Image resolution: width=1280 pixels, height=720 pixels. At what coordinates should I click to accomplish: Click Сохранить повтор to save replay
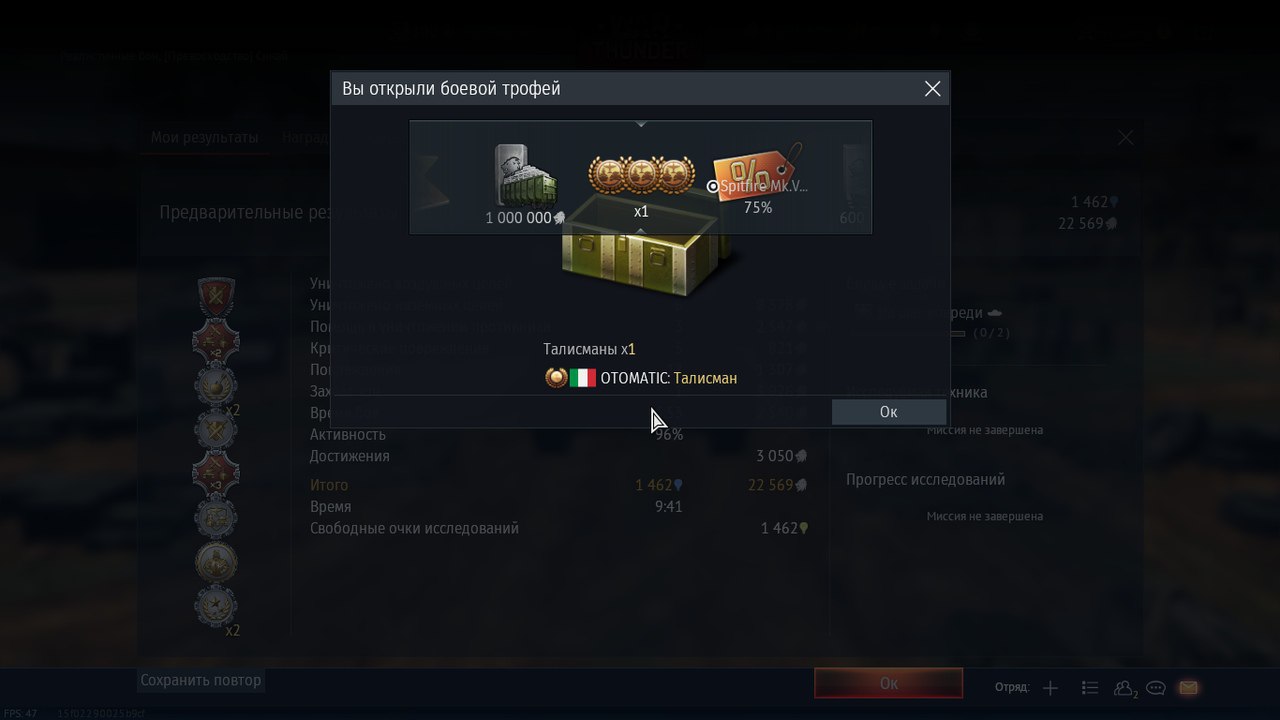[201, 680]
